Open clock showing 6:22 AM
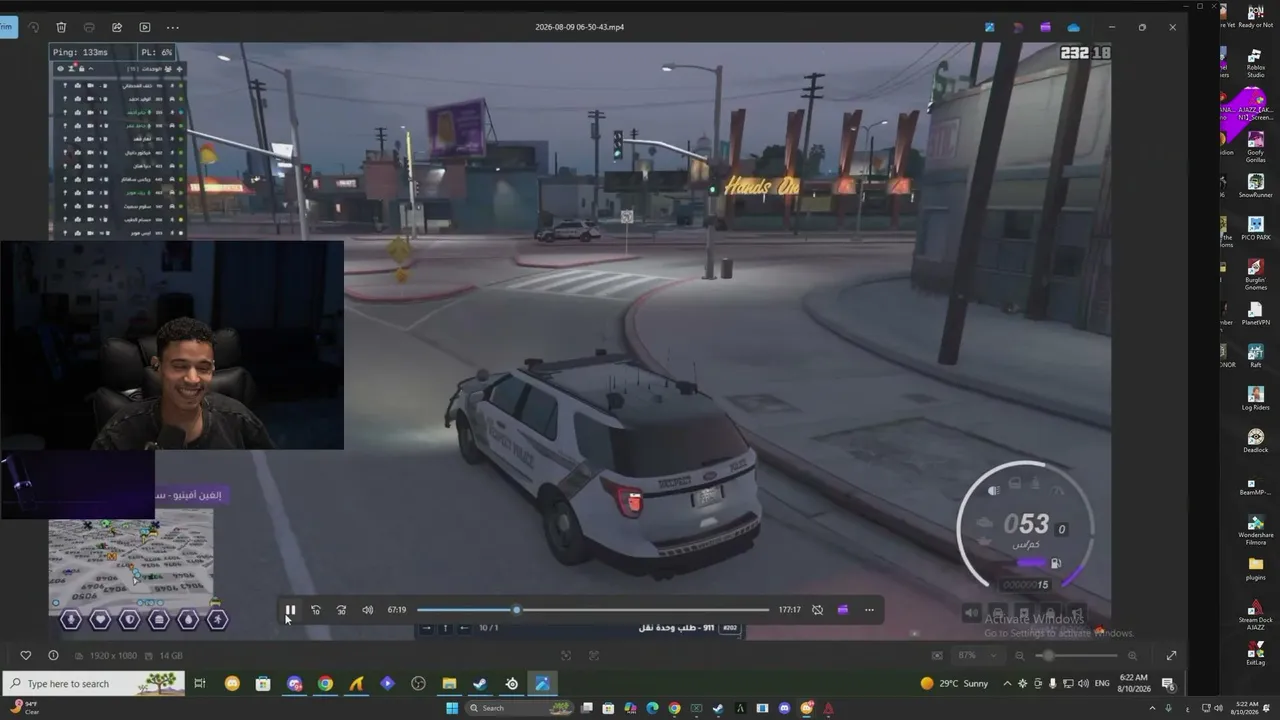 [x=1134, y=684]
